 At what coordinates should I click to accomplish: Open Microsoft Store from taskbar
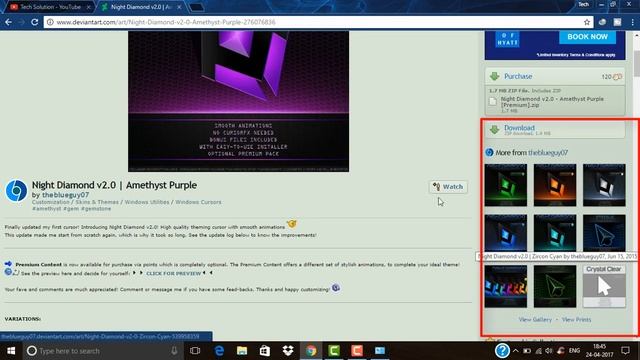click(x=265, y=351)
